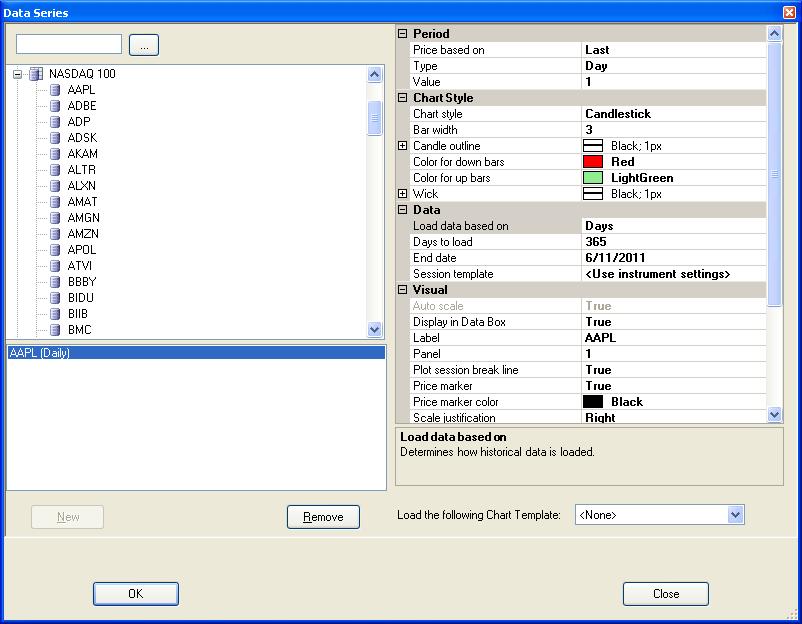Open the Chart Template dropdown
This screenshot has width=802, height=624.
pyautogui.click(x=736, y=515)
